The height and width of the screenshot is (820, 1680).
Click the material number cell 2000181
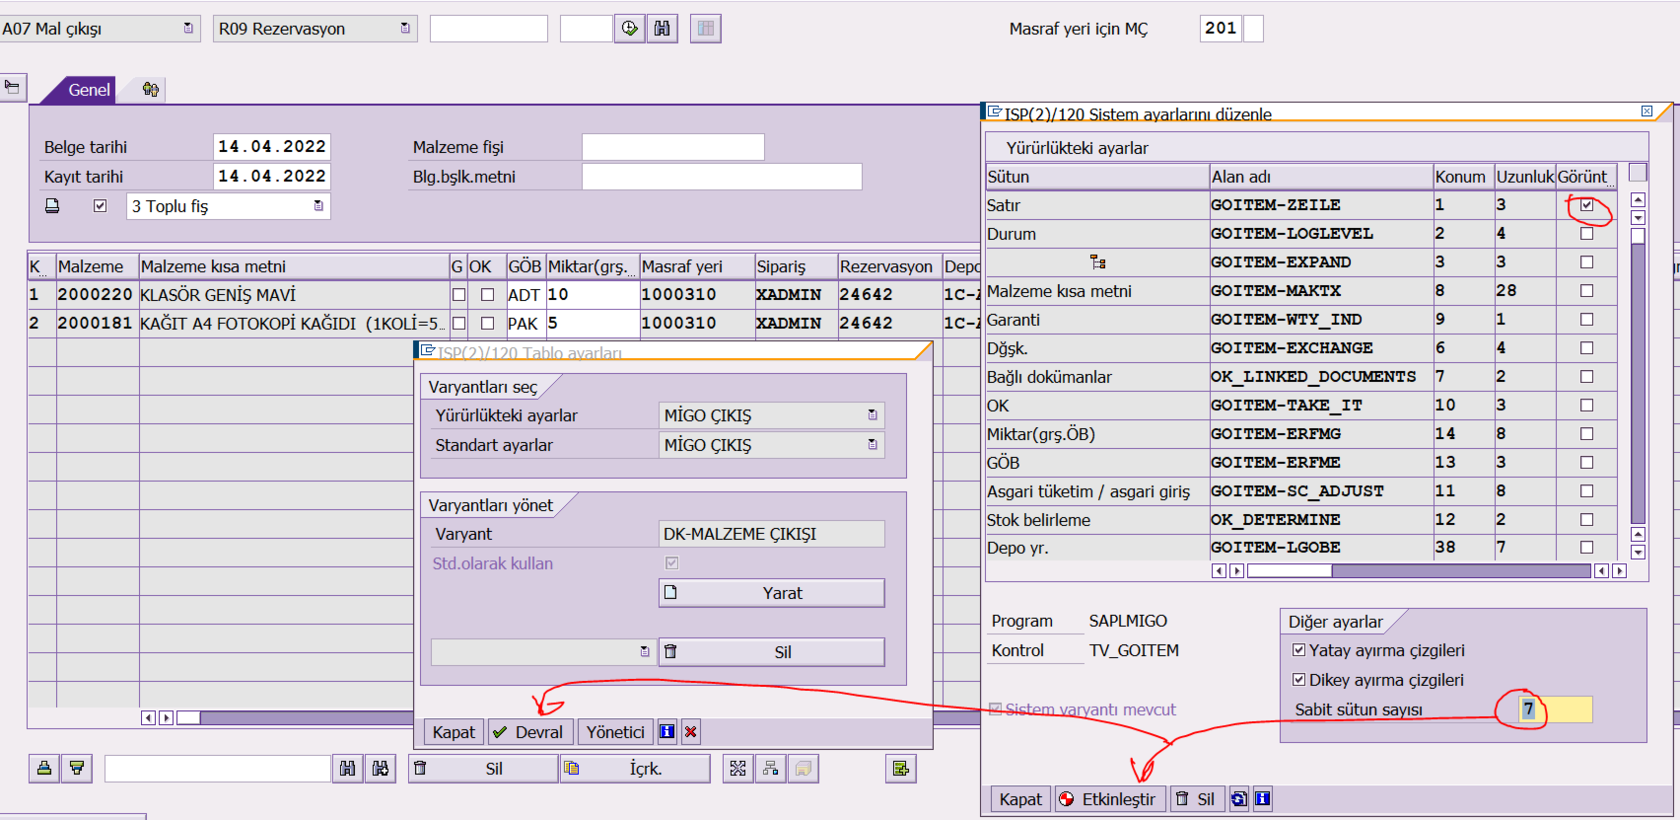(96, 323)
